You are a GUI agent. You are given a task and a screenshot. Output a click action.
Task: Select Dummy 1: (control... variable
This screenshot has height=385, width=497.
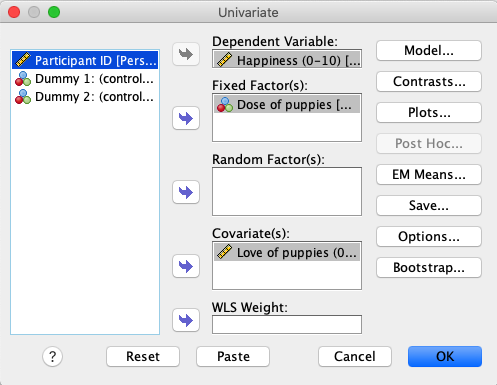(x=85, y=79)
